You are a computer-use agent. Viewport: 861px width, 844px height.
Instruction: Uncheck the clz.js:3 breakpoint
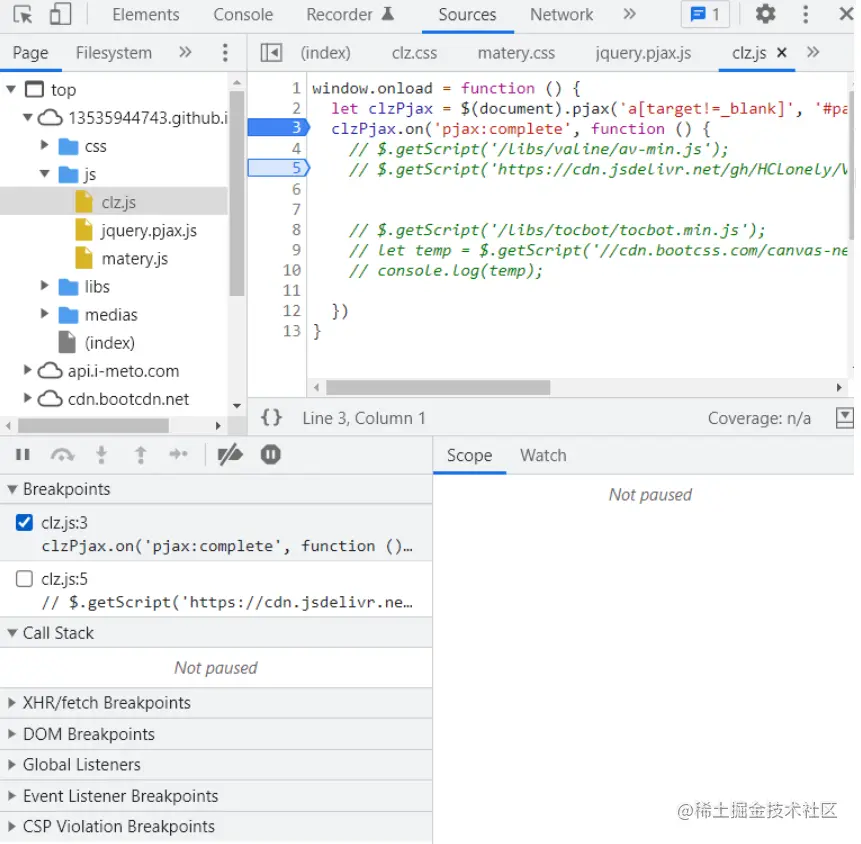[24, 522]
